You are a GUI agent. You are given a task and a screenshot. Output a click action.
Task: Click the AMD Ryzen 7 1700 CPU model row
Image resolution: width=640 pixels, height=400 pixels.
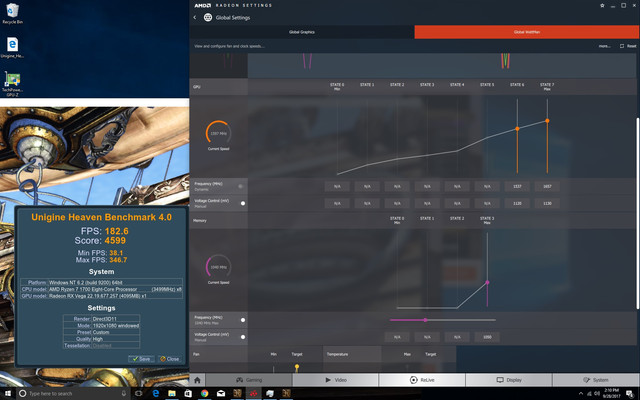101,289
